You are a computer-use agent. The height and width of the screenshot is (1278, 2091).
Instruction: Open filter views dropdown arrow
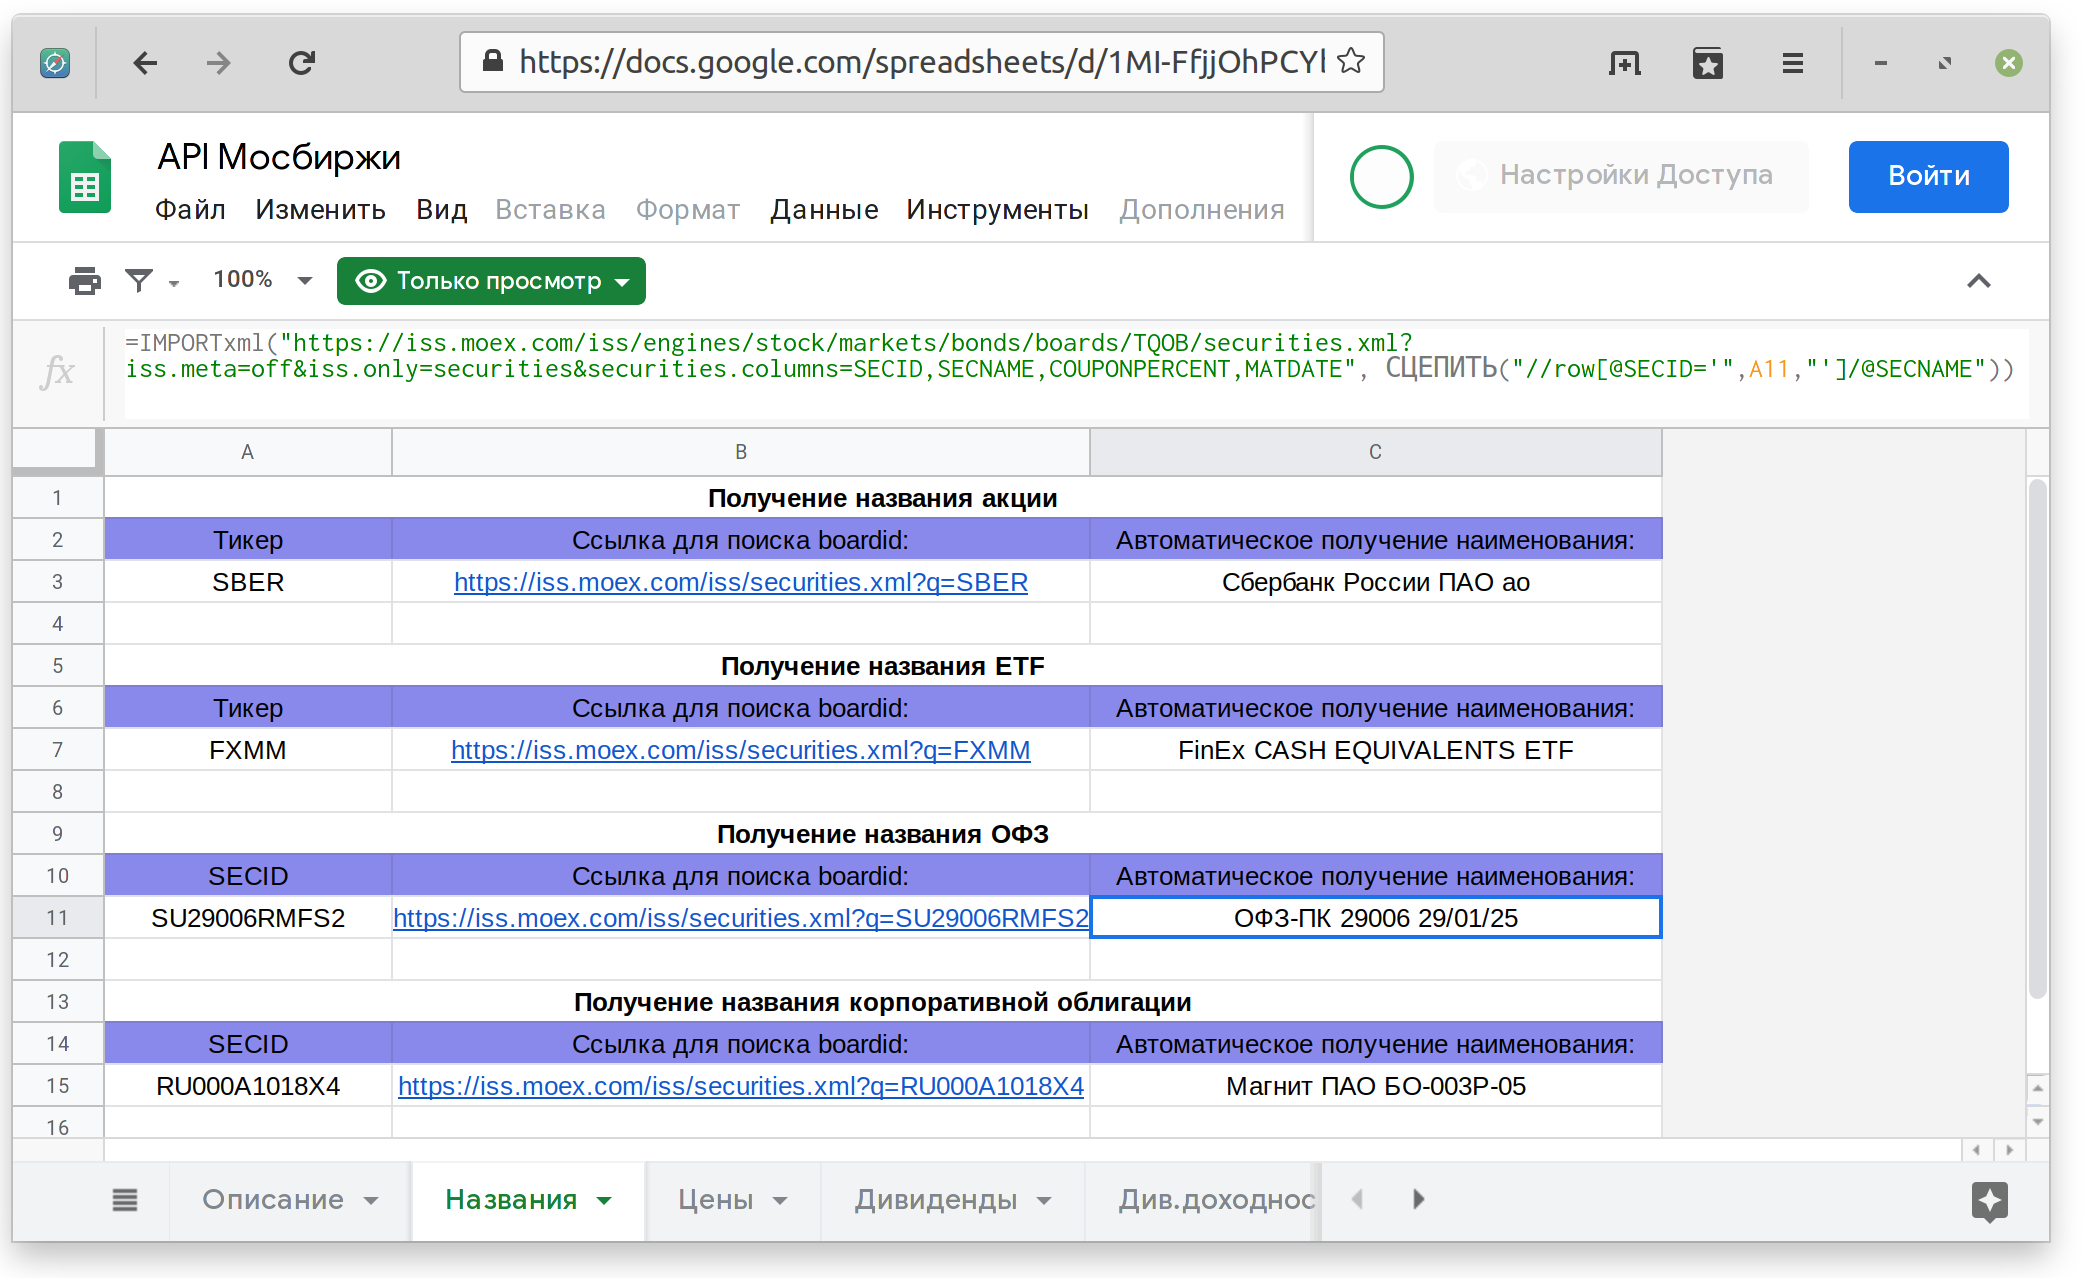pos(174,284)
